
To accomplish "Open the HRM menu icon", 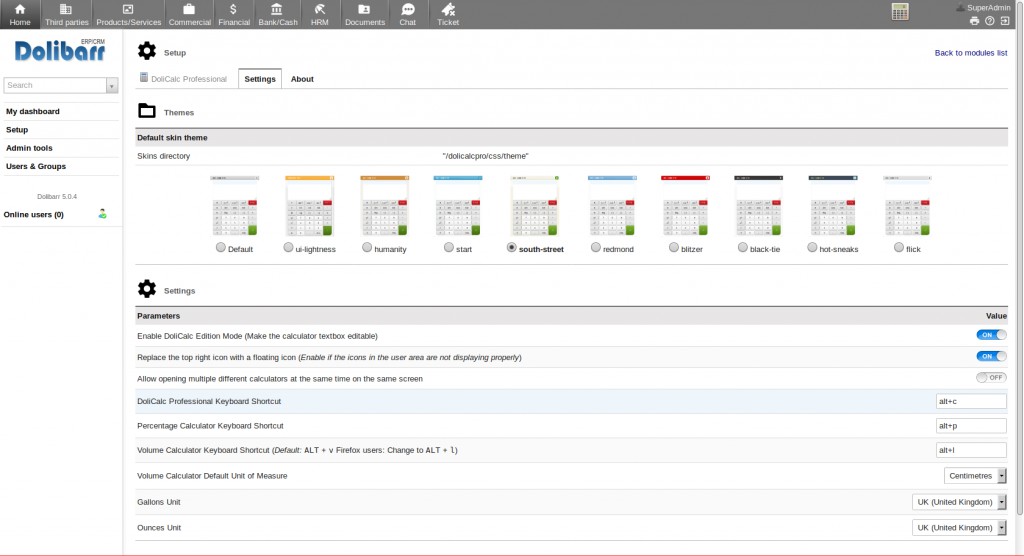I will point(319,10).
